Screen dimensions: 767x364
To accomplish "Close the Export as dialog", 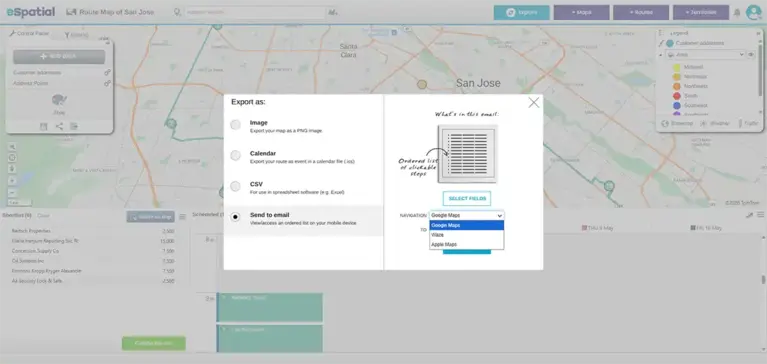I will coord(534,102).
